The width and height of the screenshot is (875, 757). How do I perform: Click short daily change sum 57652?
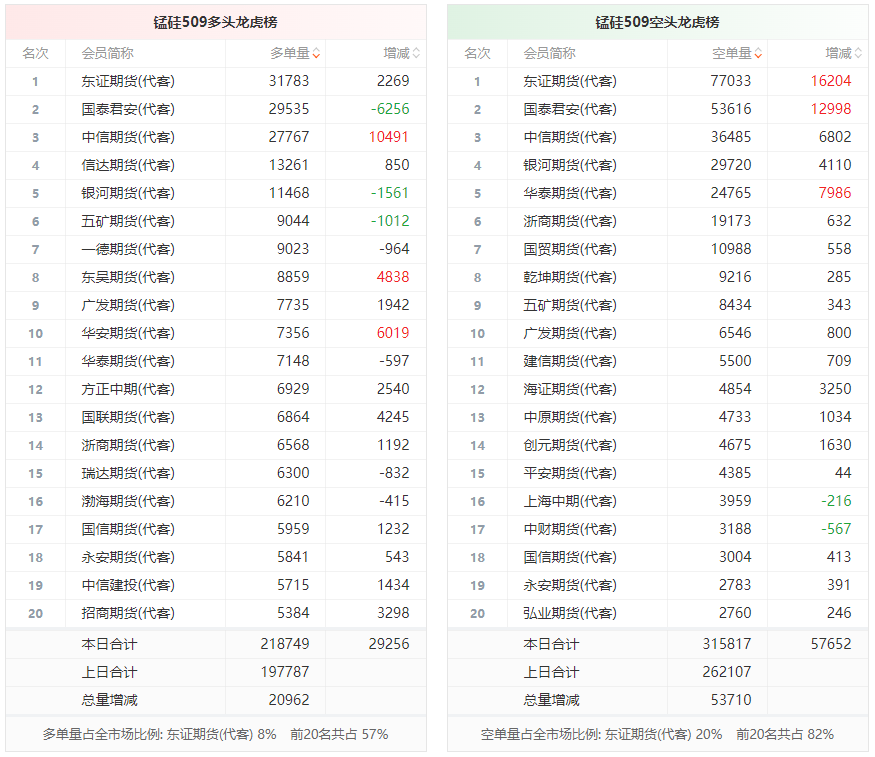(831, 644)
